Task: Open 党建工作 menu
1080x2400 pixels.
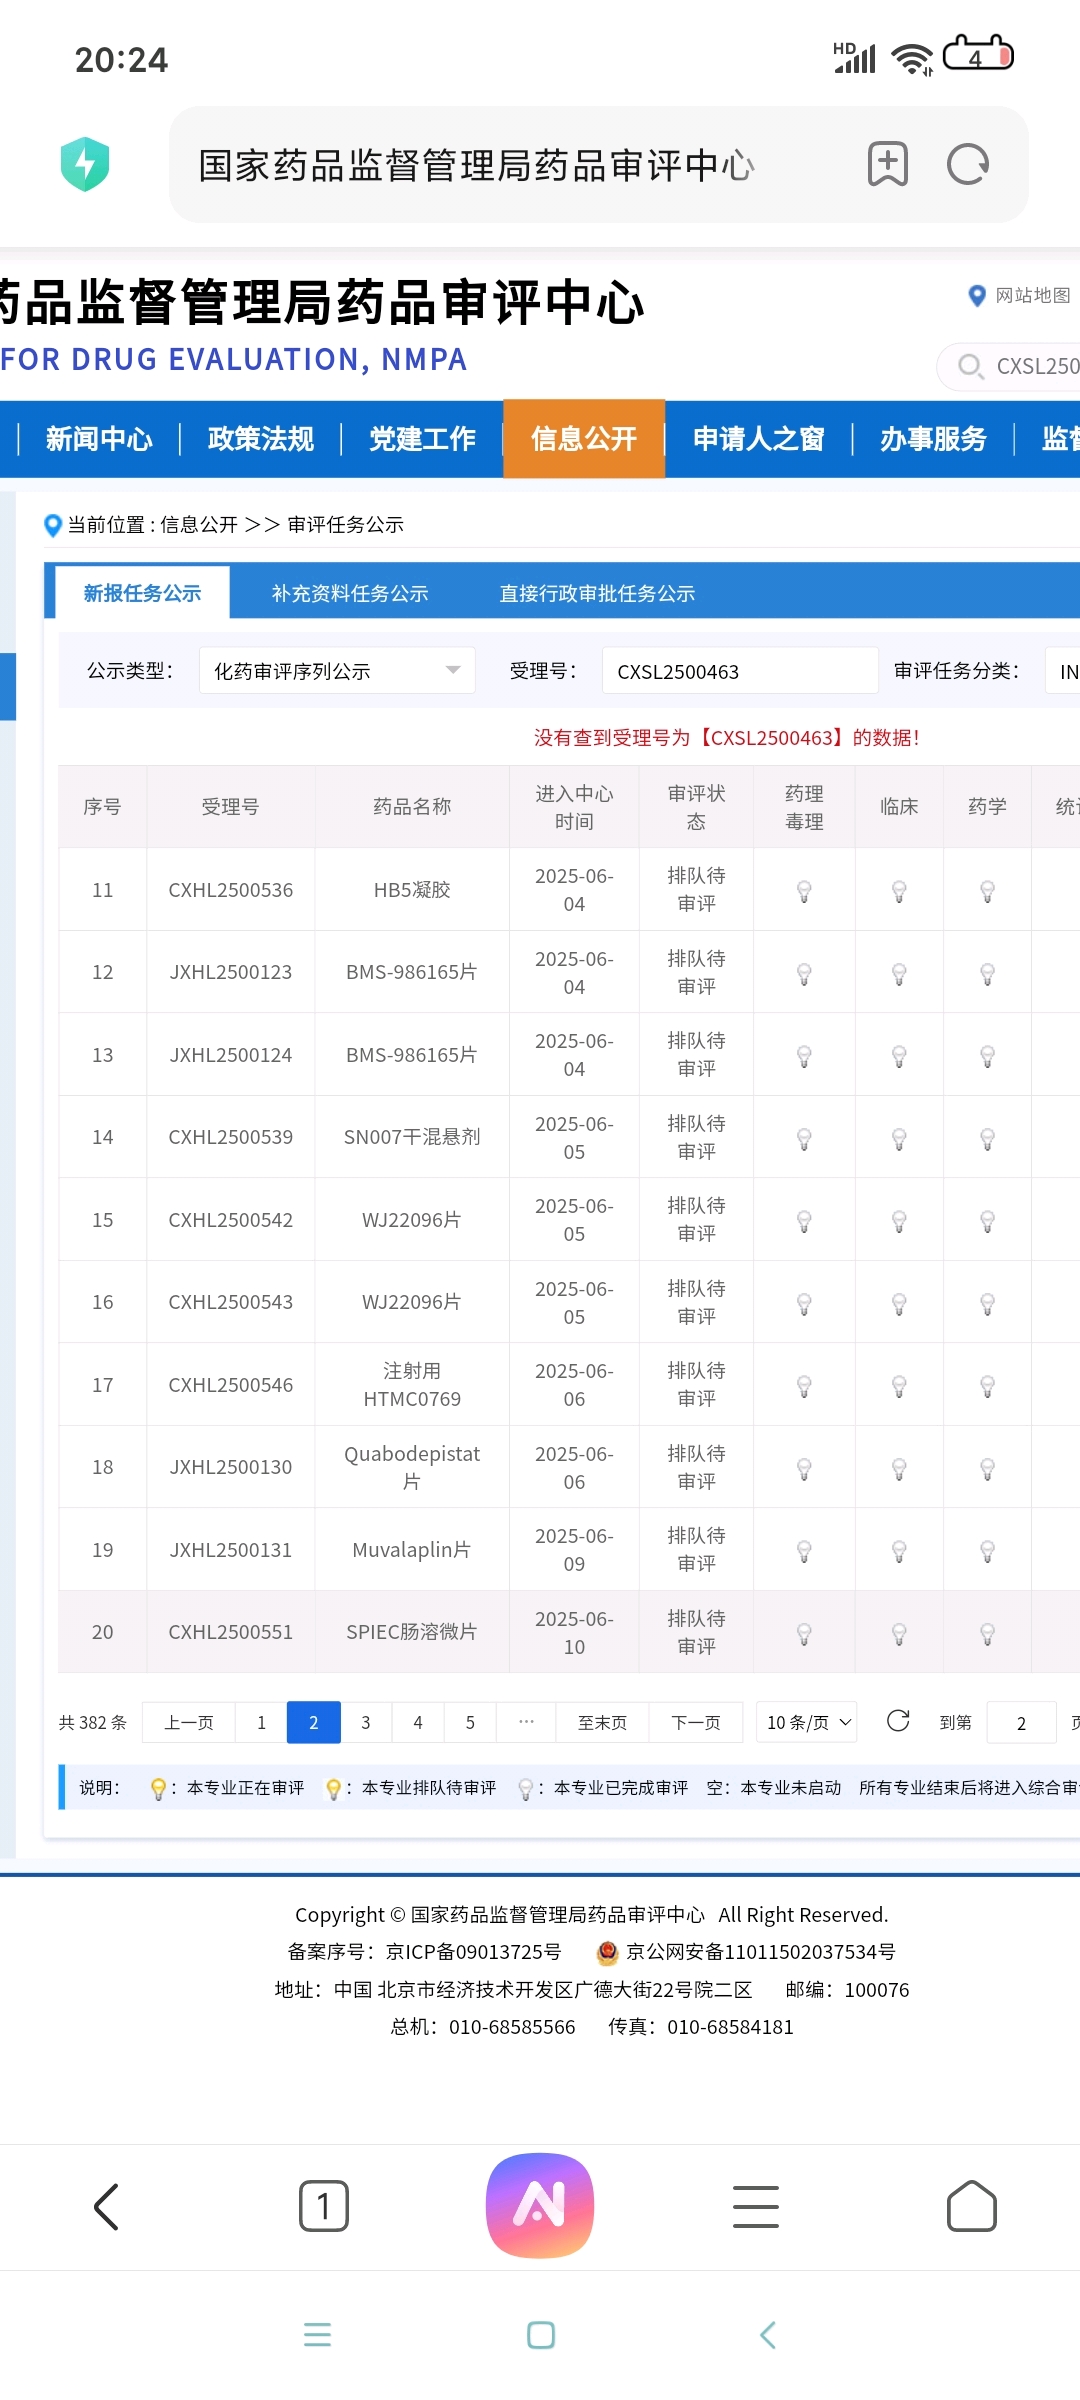Action: (423, 439)
